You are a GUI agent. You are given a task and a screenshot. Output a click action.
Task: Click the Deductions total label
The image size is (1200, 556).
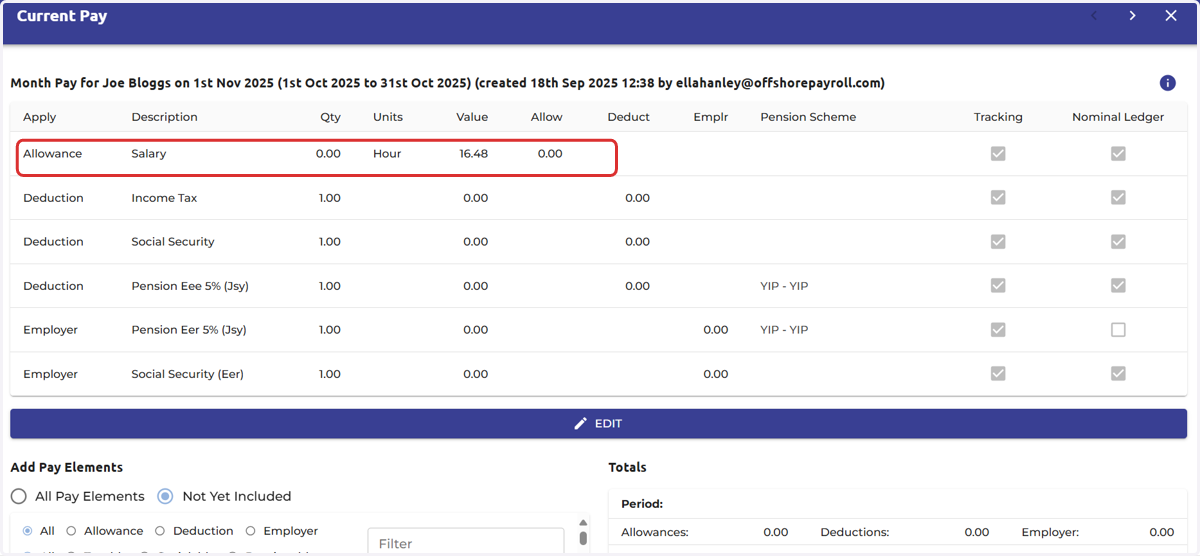[x=855, y=532]
